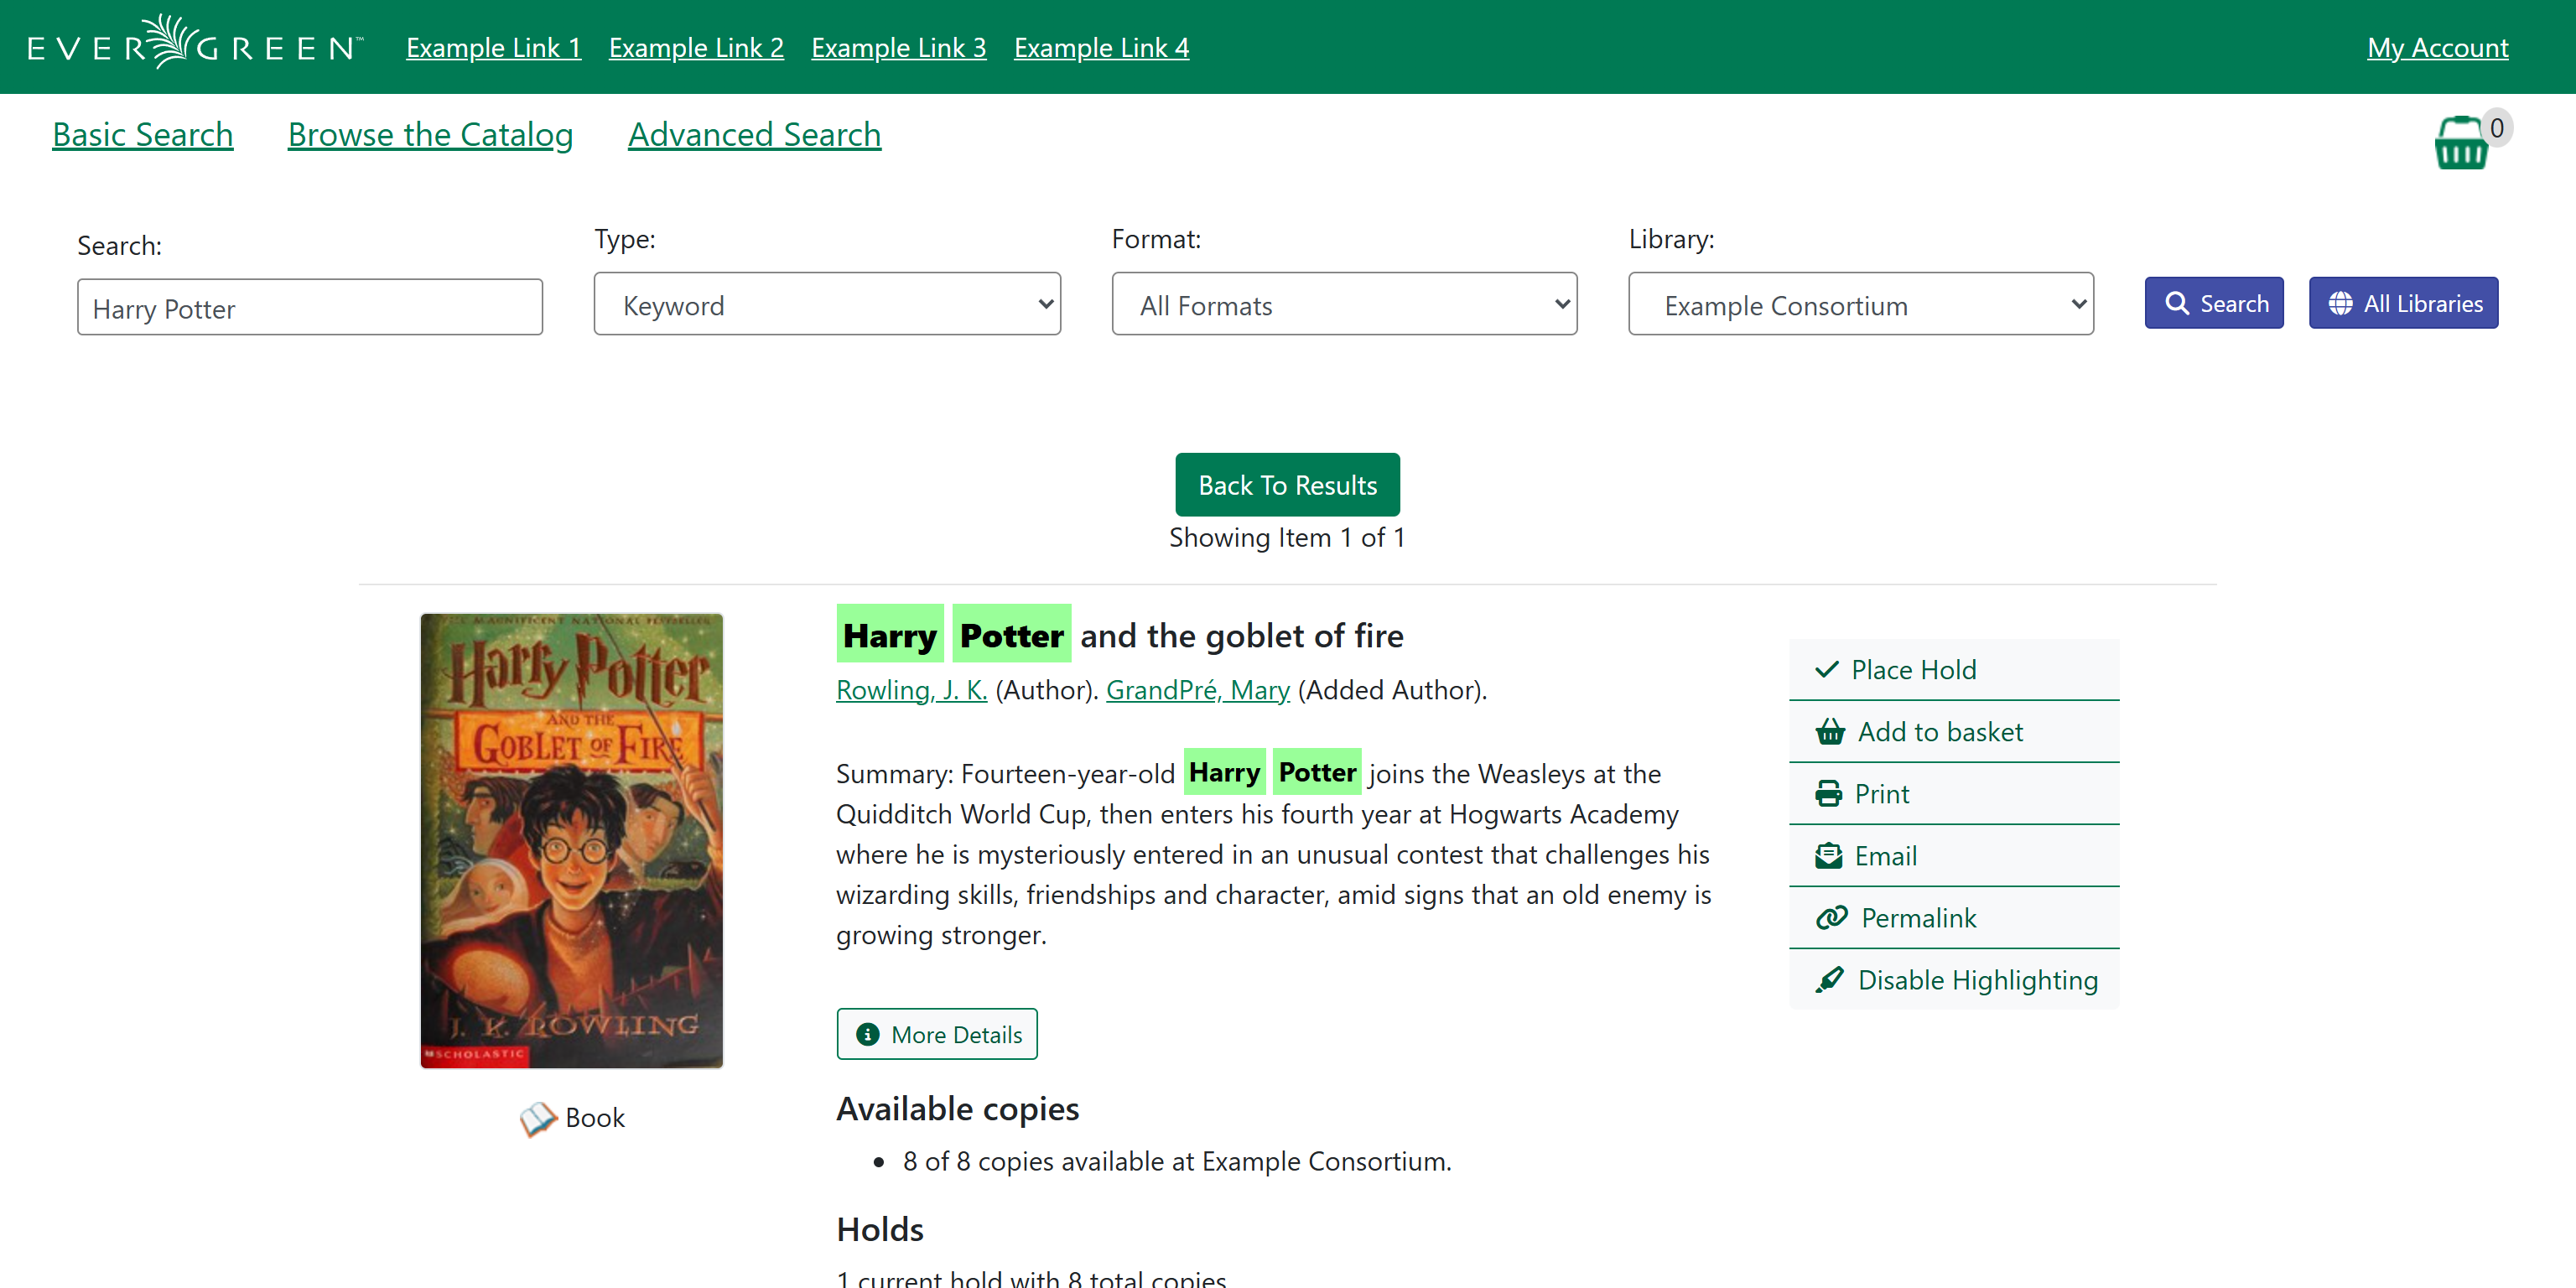Viewport: 2576px width, 1288px height.
Task: Click the envelope icon beside Email
Action: [1828, 856]
